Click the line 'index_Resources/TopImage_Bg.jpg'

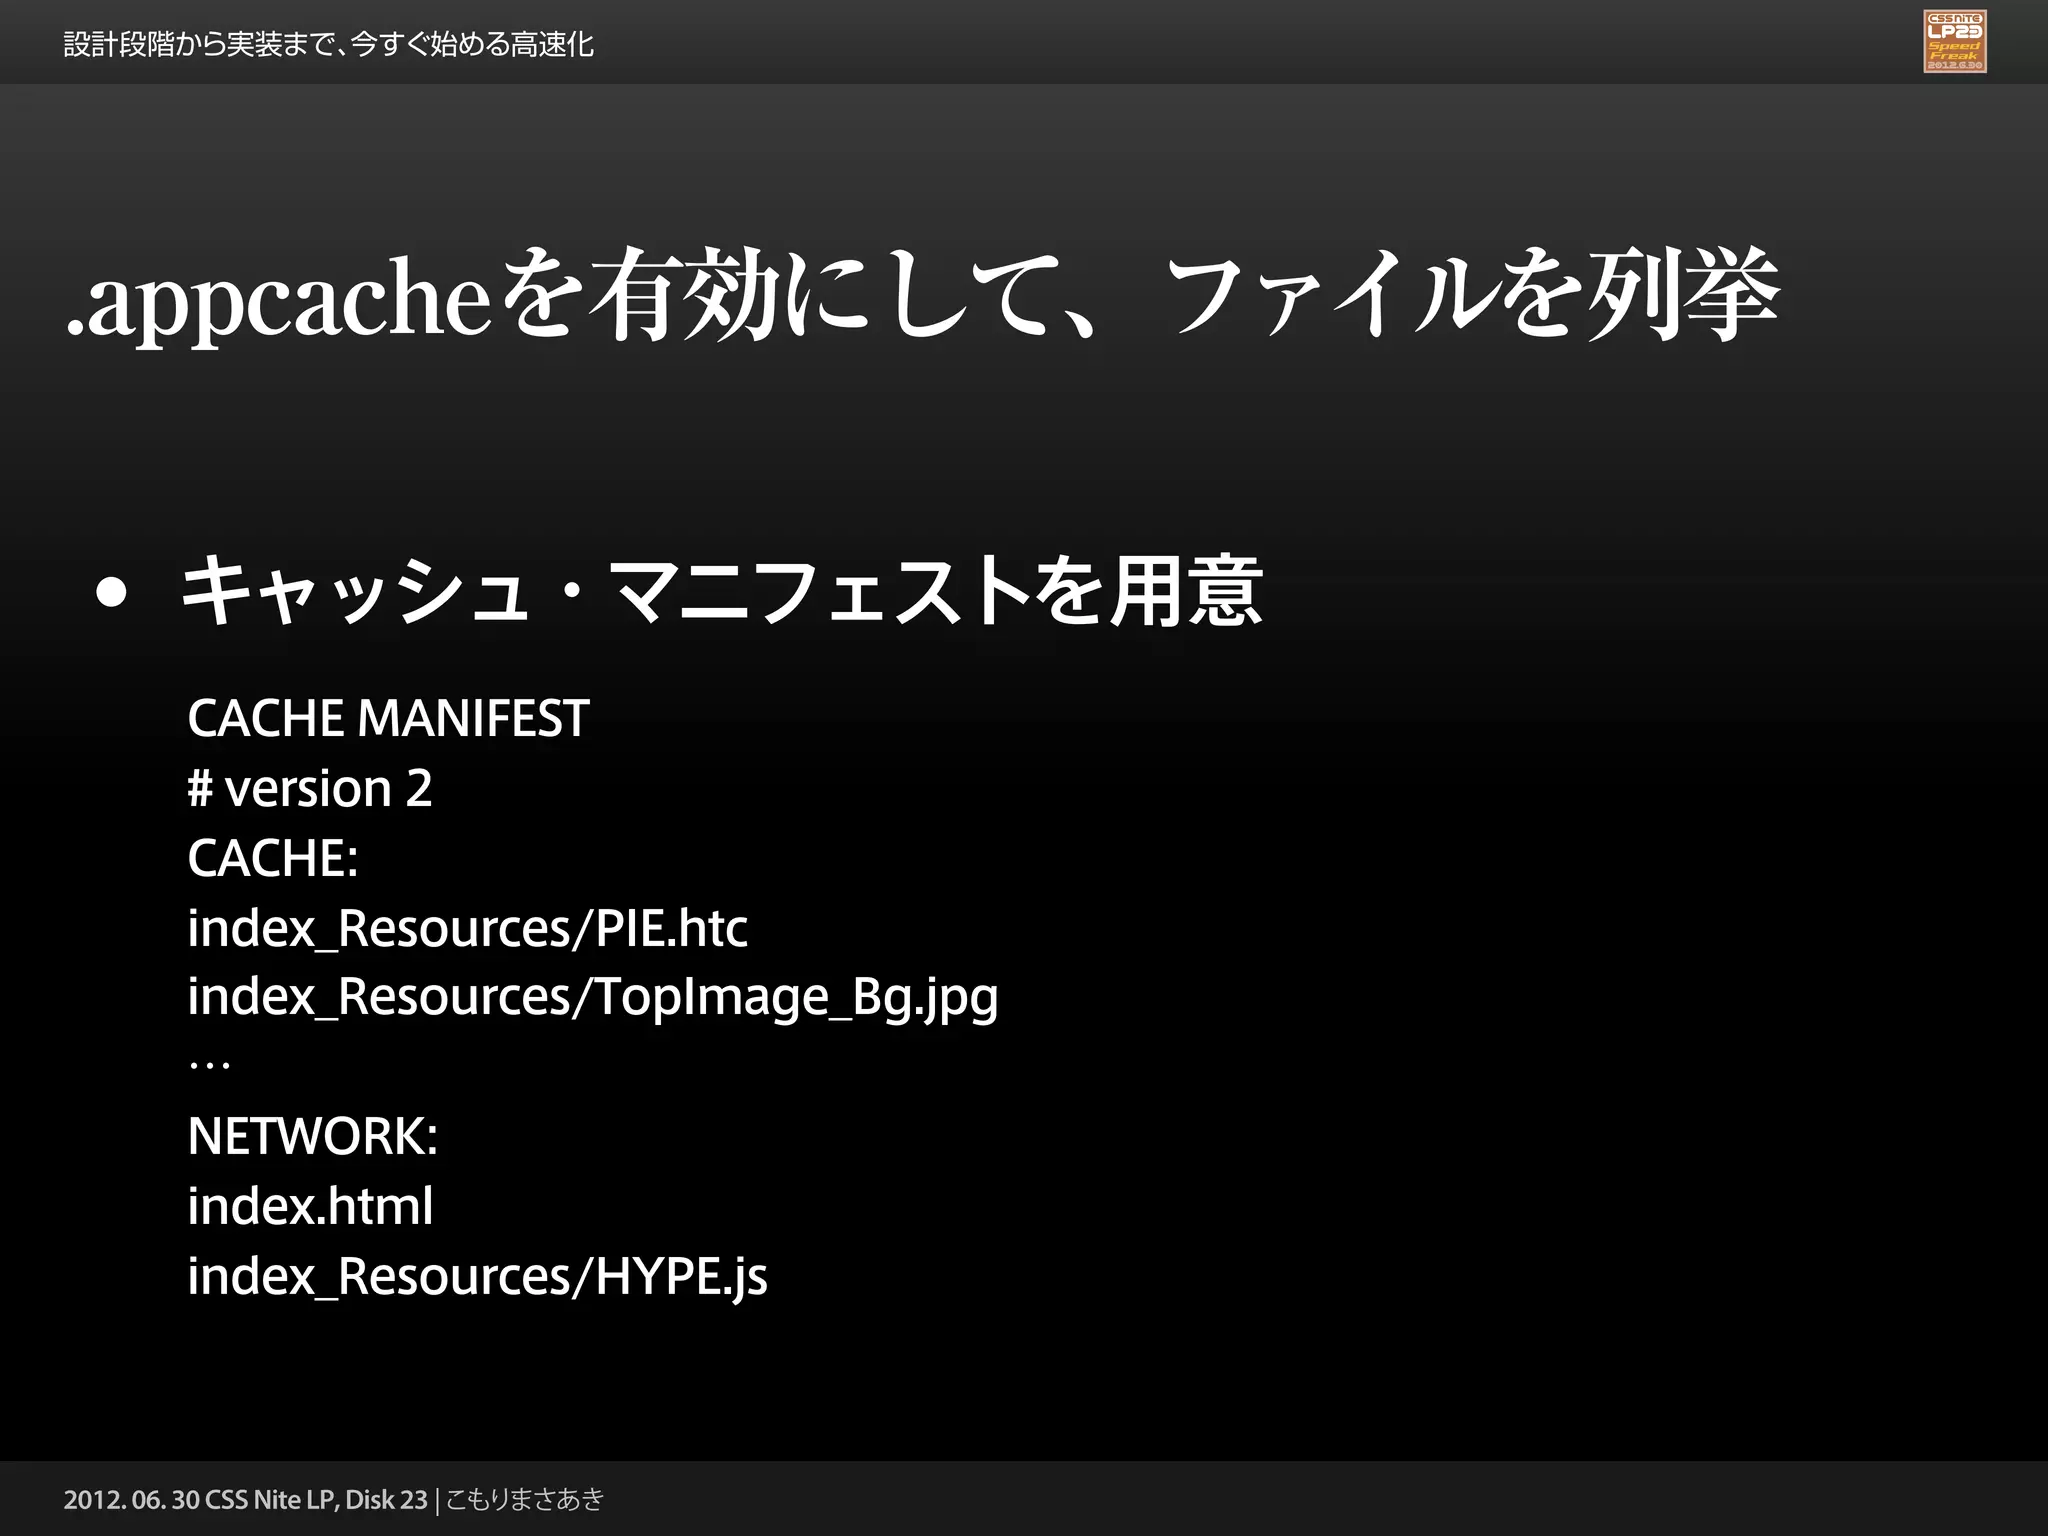coord(593,998)
